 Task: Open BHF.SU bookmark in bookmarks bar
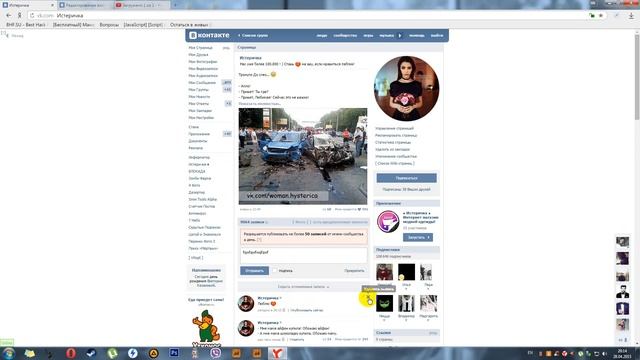pyautogui.click(x=26, y=25)
